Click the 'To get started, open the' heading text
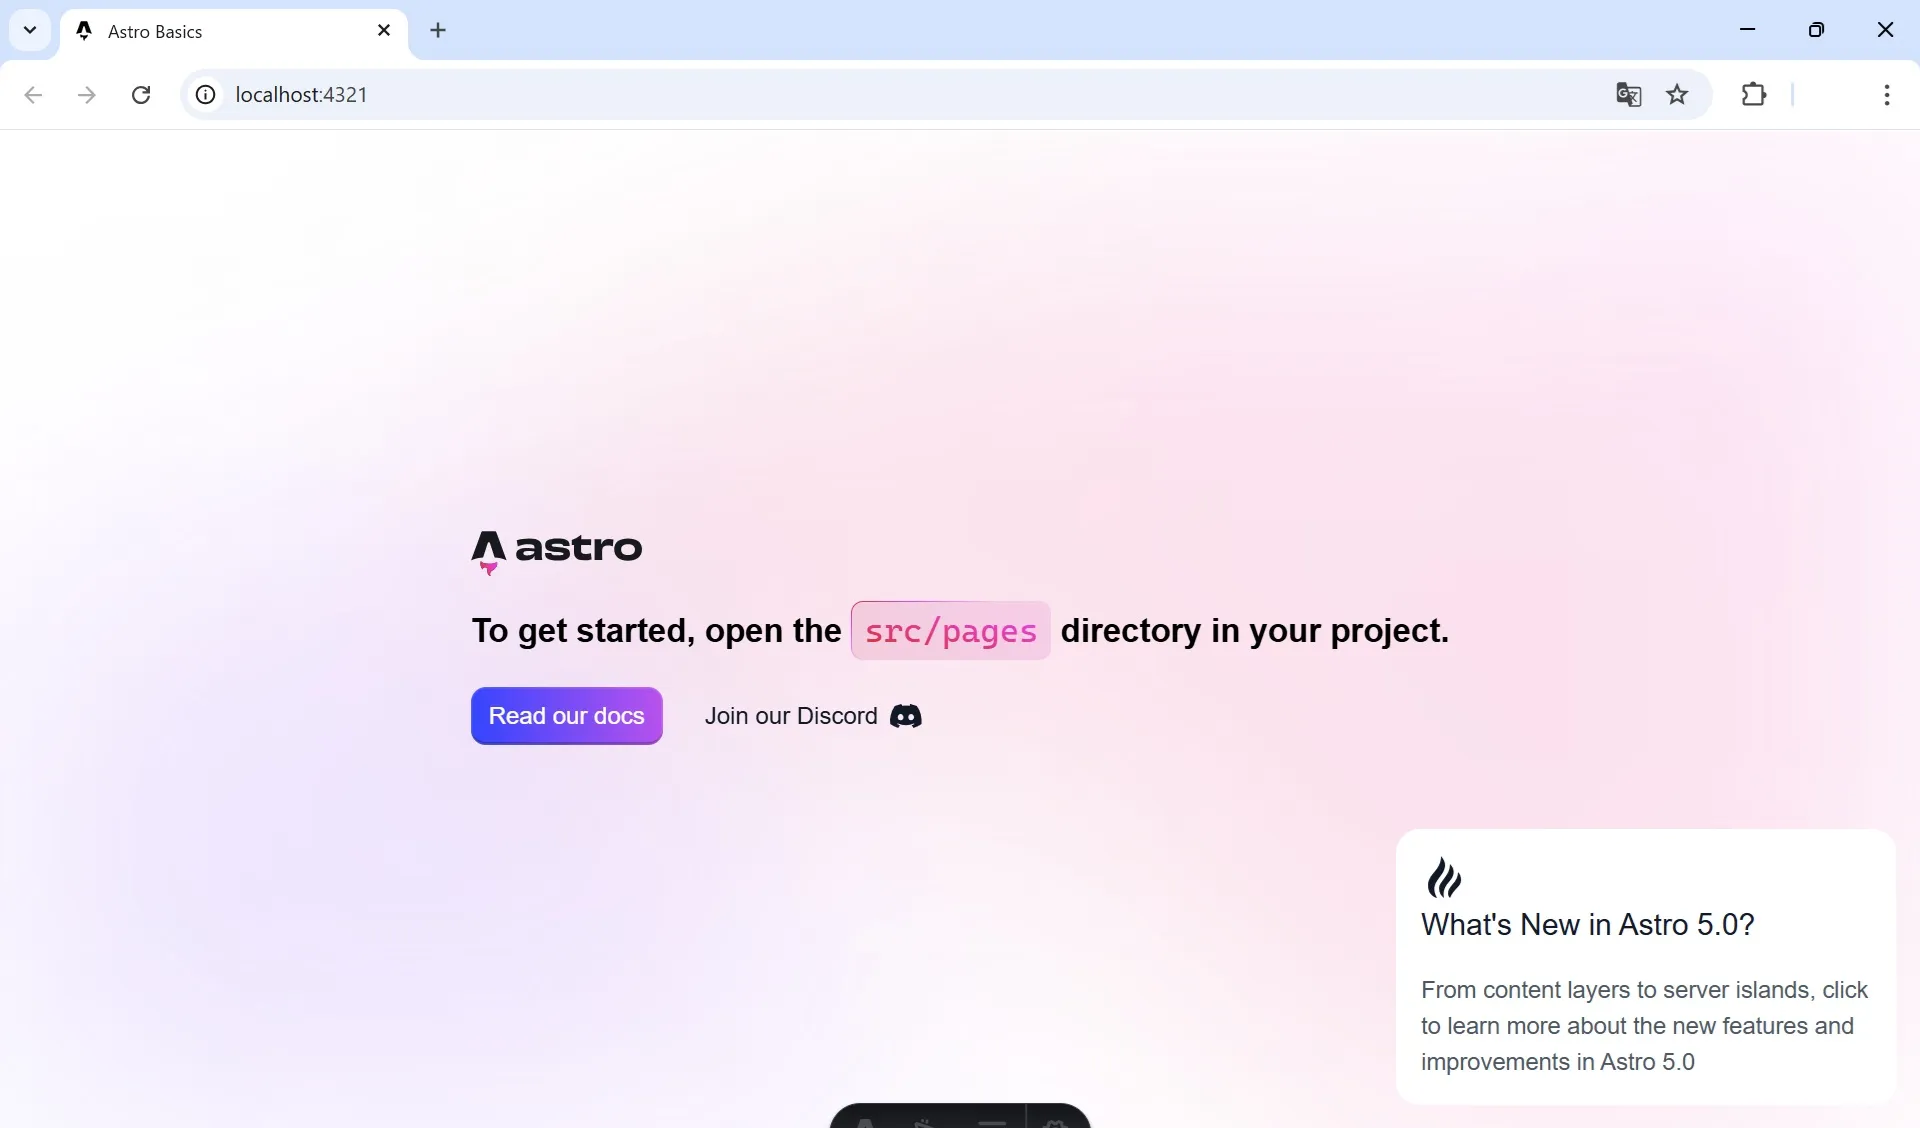This screenshot has height=1128, width=1920. (657, 631)
